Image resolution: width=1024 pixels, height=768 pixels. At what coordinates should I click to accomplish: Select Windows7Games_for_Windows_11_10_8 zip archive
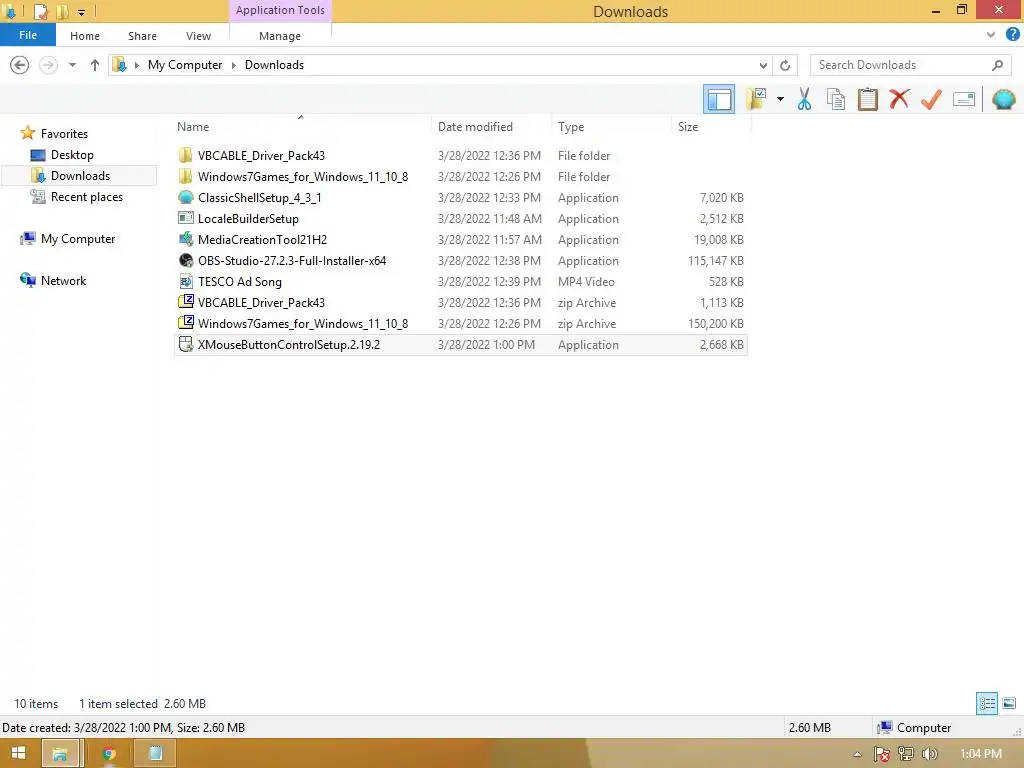461,323
